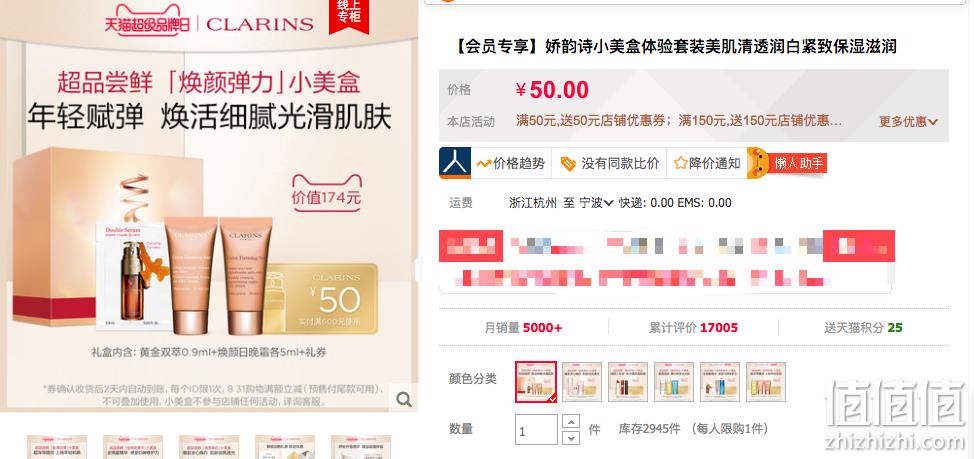
Task: Open the 宁波 destination dropdown
Action: pyautogui.click(x=596, y=202)
